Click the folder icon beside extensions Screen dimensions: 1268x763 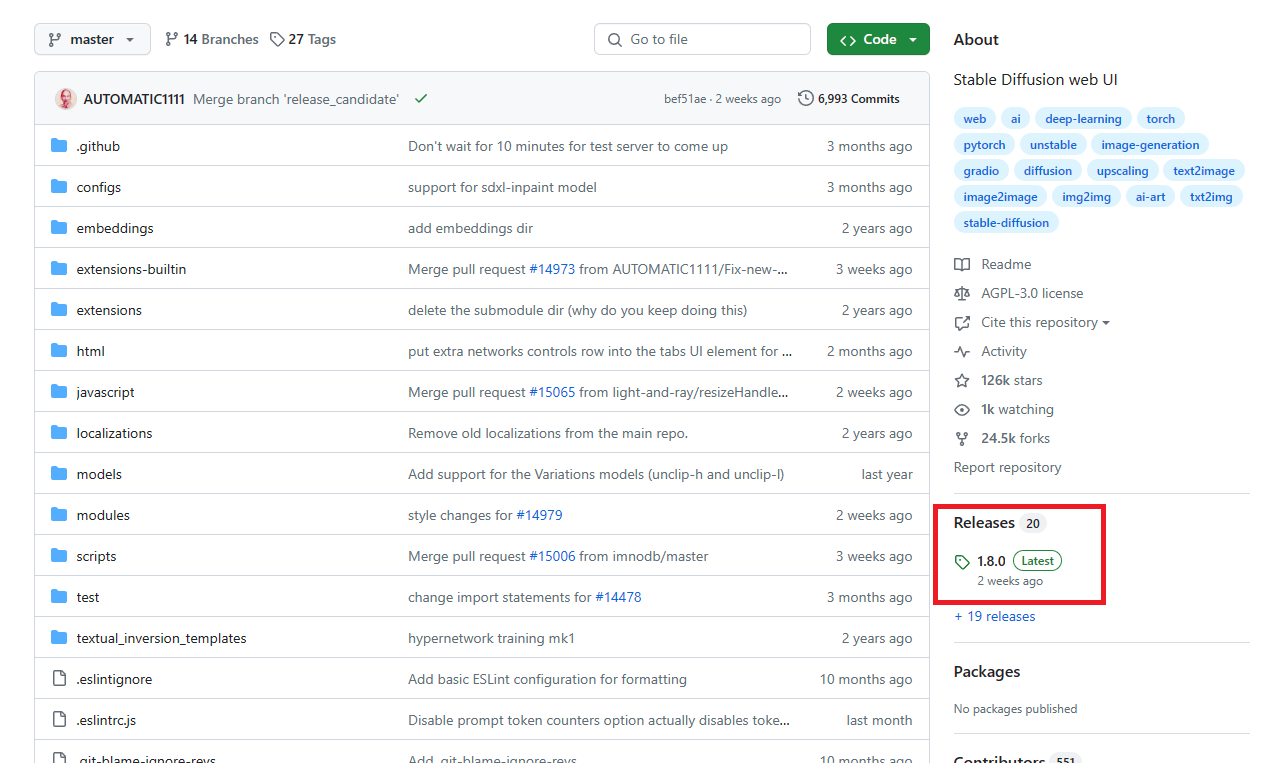click(58, 310)
